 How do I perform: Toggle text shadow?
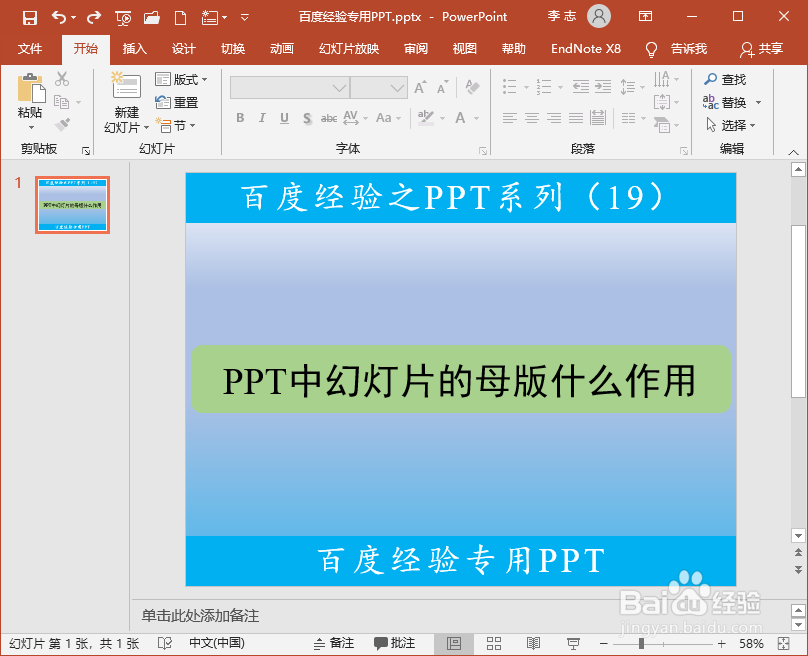(x=307, y=118)
